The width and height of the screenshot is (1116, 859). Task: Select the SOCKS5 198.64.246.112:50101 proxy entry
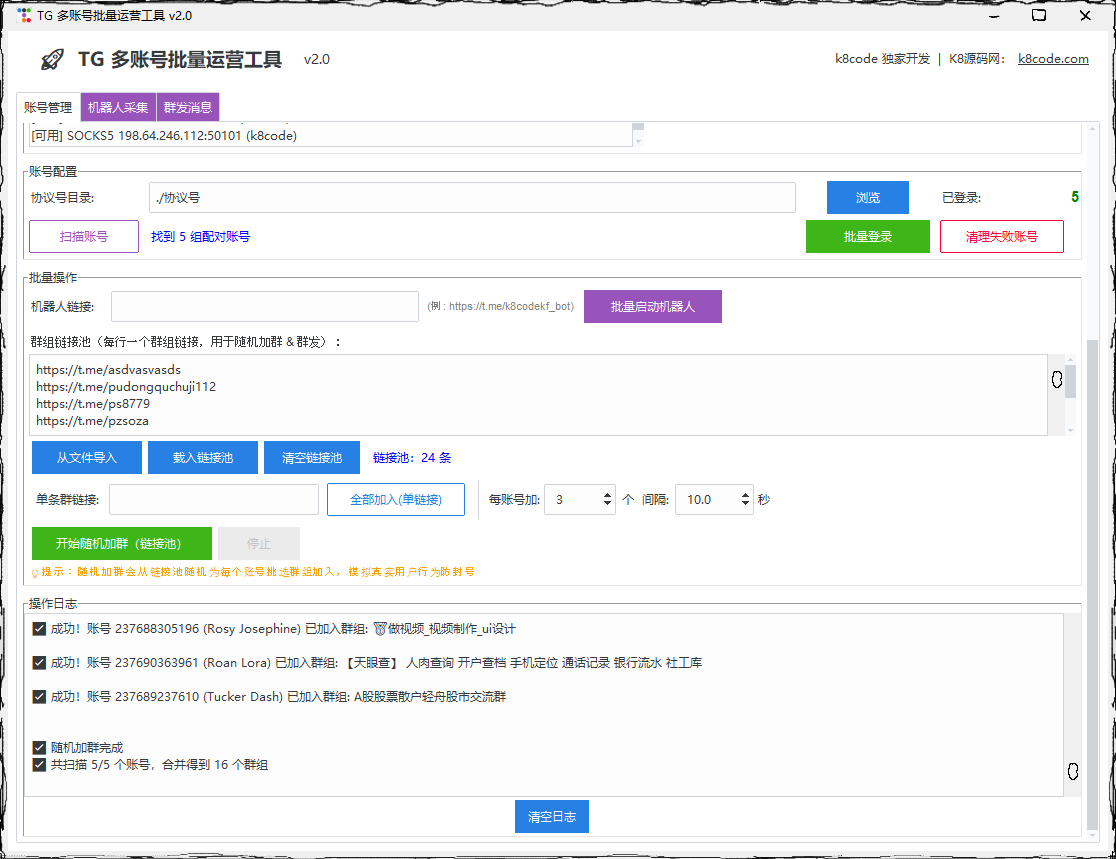click(330, 136)
